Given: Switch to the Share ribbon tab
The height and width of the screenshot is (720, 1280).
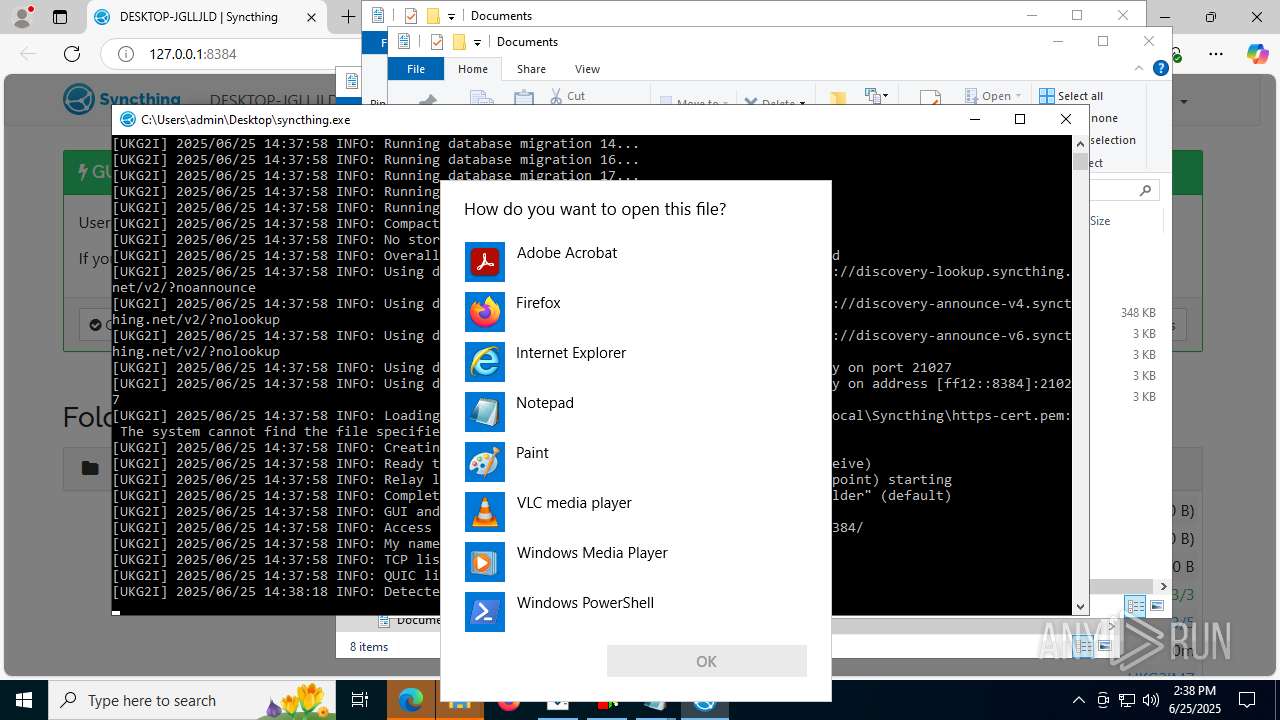Looking at the screenshot, I should tap(531, 69).
